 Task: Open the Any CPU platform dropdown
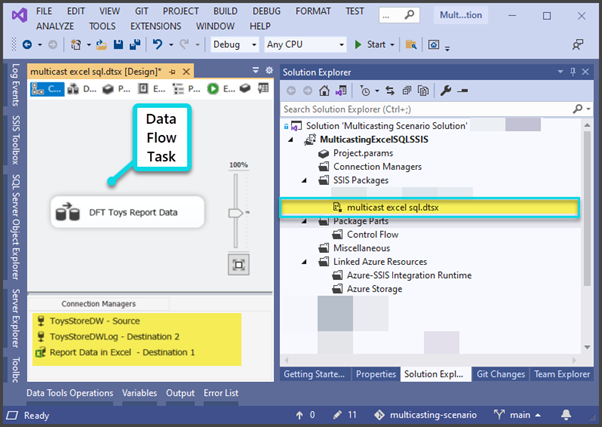click(306, 45)
